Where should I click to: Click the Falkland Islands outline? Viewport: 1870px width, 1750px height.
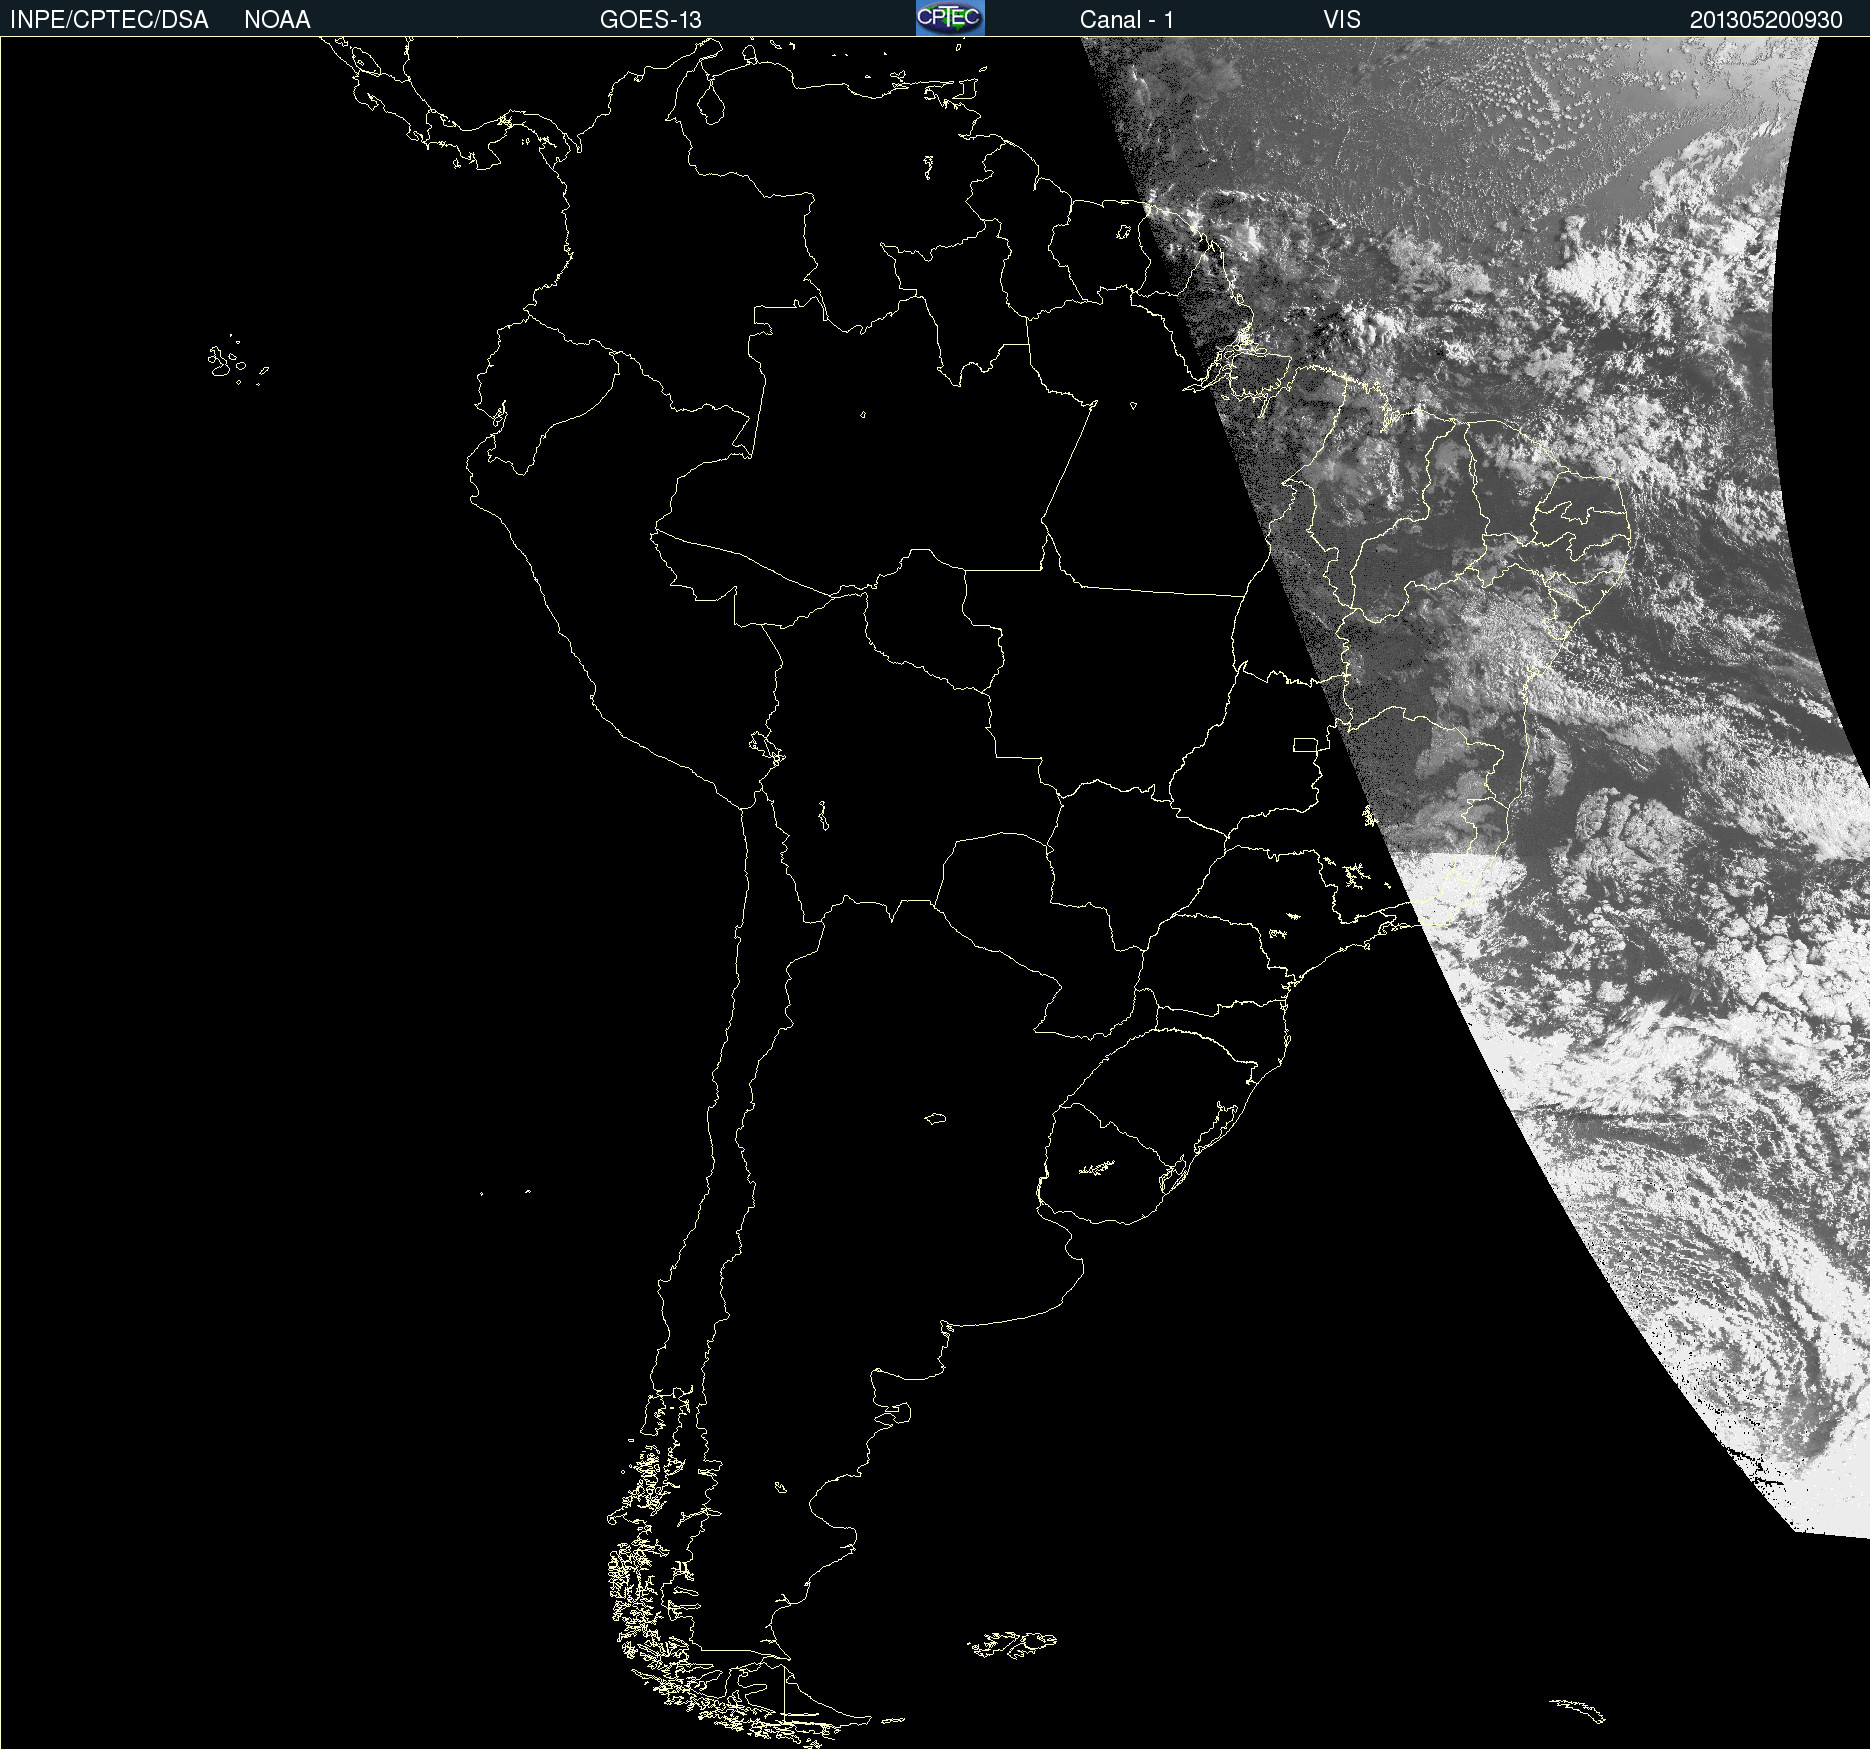pos(1012,1644)
